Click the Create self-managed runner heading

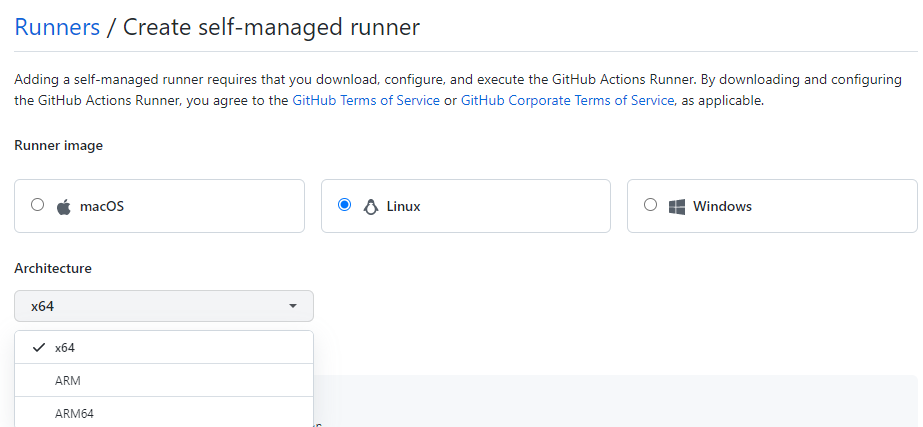point(271,27)
